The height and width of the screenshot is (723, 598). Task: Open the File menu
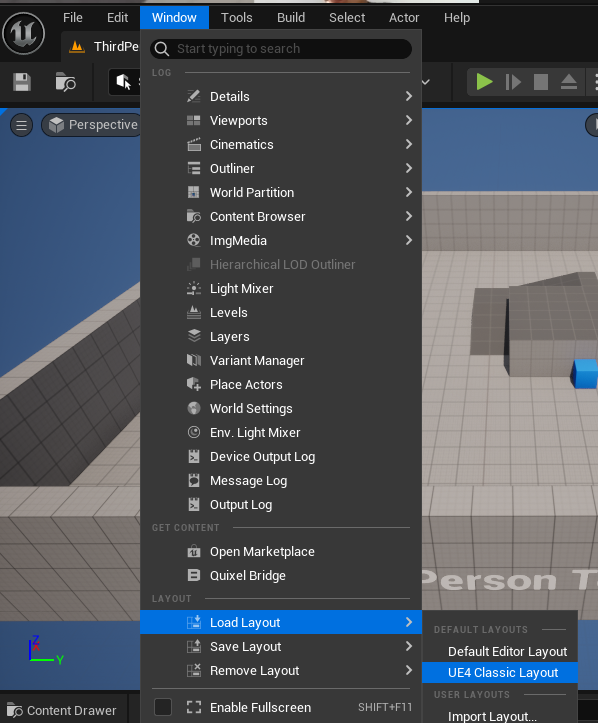[73, 18]
